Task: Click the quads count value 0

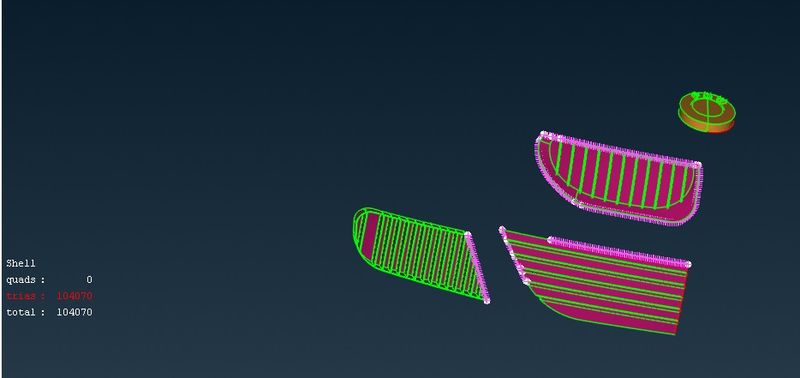Action: point(89,280)
